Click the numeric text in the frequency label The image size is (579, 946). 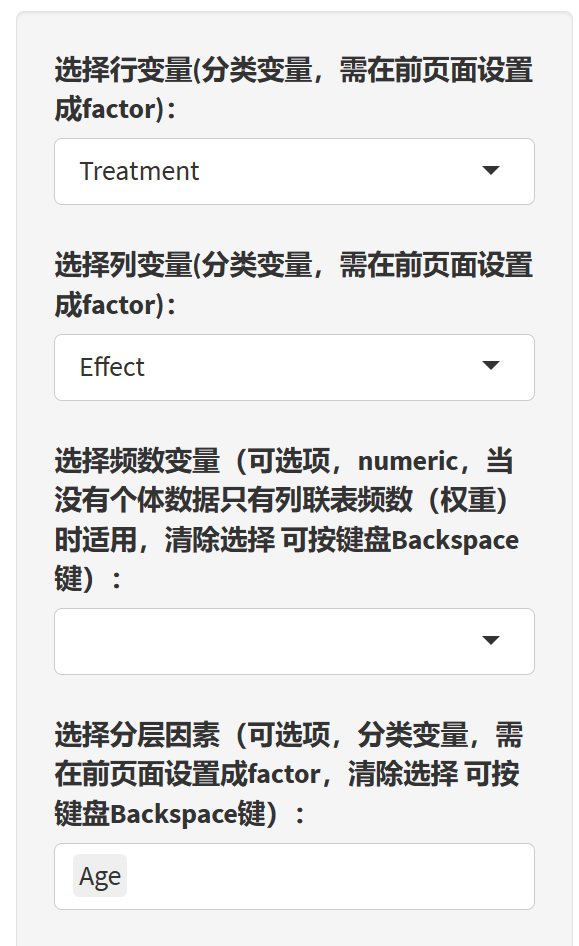[x=408, y=462]
